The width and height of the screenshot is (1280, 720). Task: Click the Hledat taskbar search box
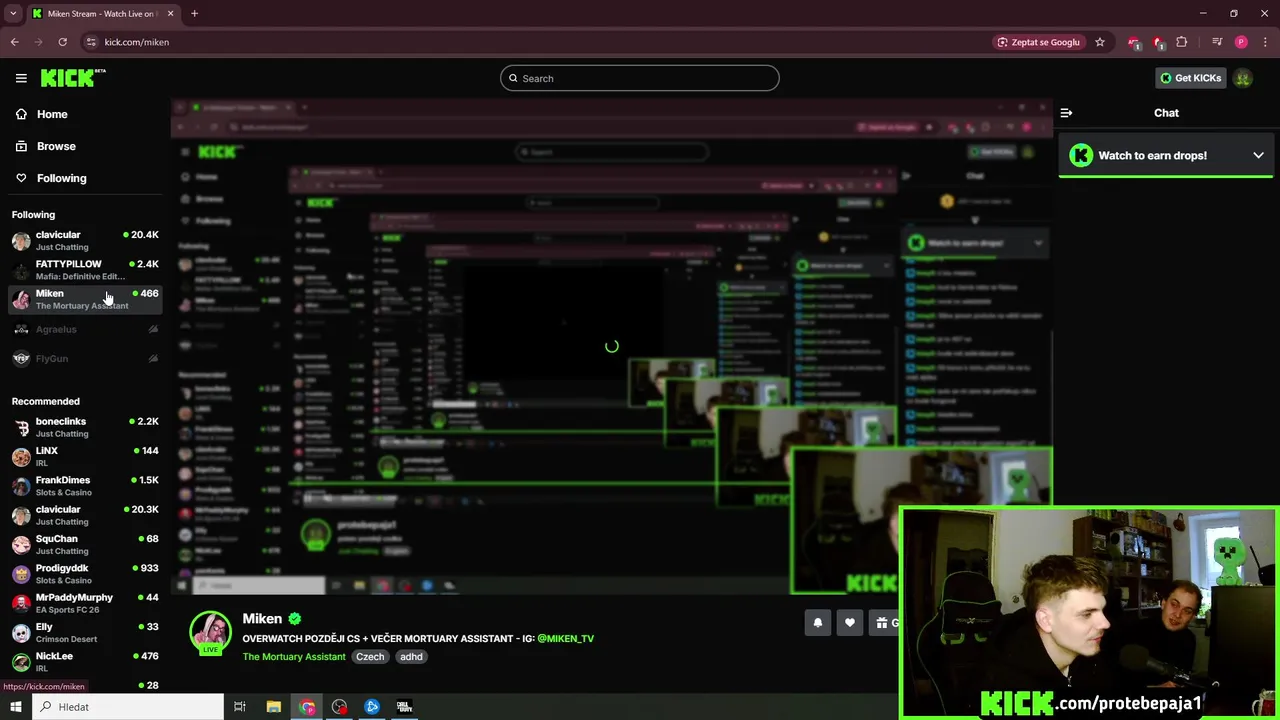pyautogui.click(x=128, y=707)
